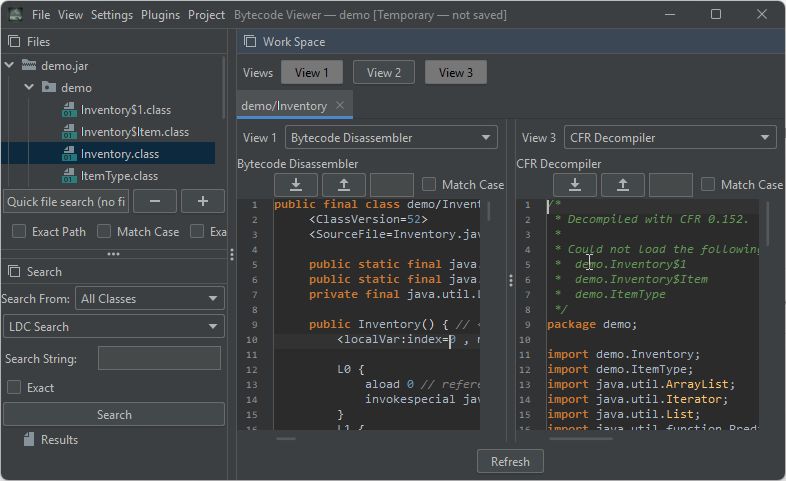Toggle Match Case in CFR Decompiler pane

(x=708, y=184)
